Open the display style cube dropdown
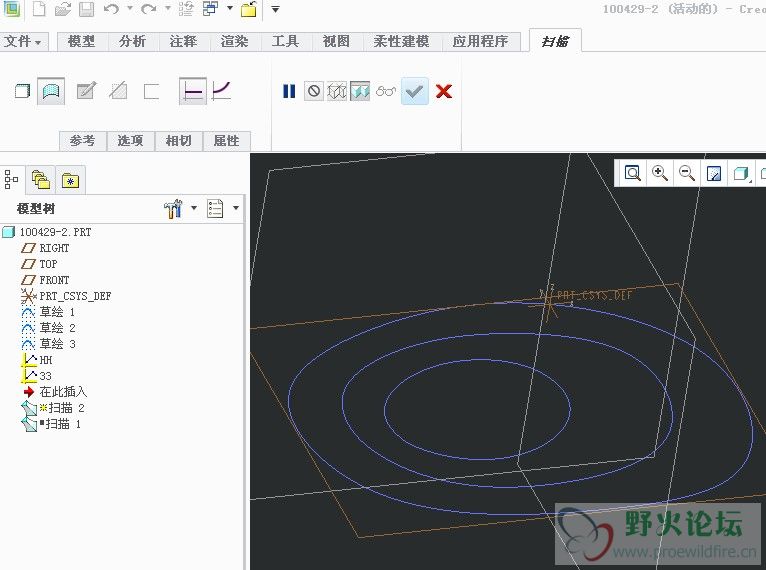Image resolution: width=766 pixels, height=570 pixels. click(x=741, y=173)
